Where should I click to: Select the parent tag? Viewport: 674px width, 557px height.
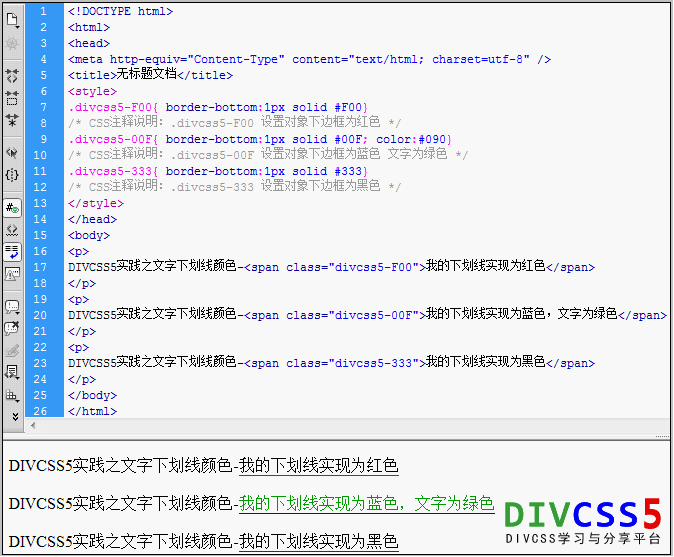pos(12,153)
